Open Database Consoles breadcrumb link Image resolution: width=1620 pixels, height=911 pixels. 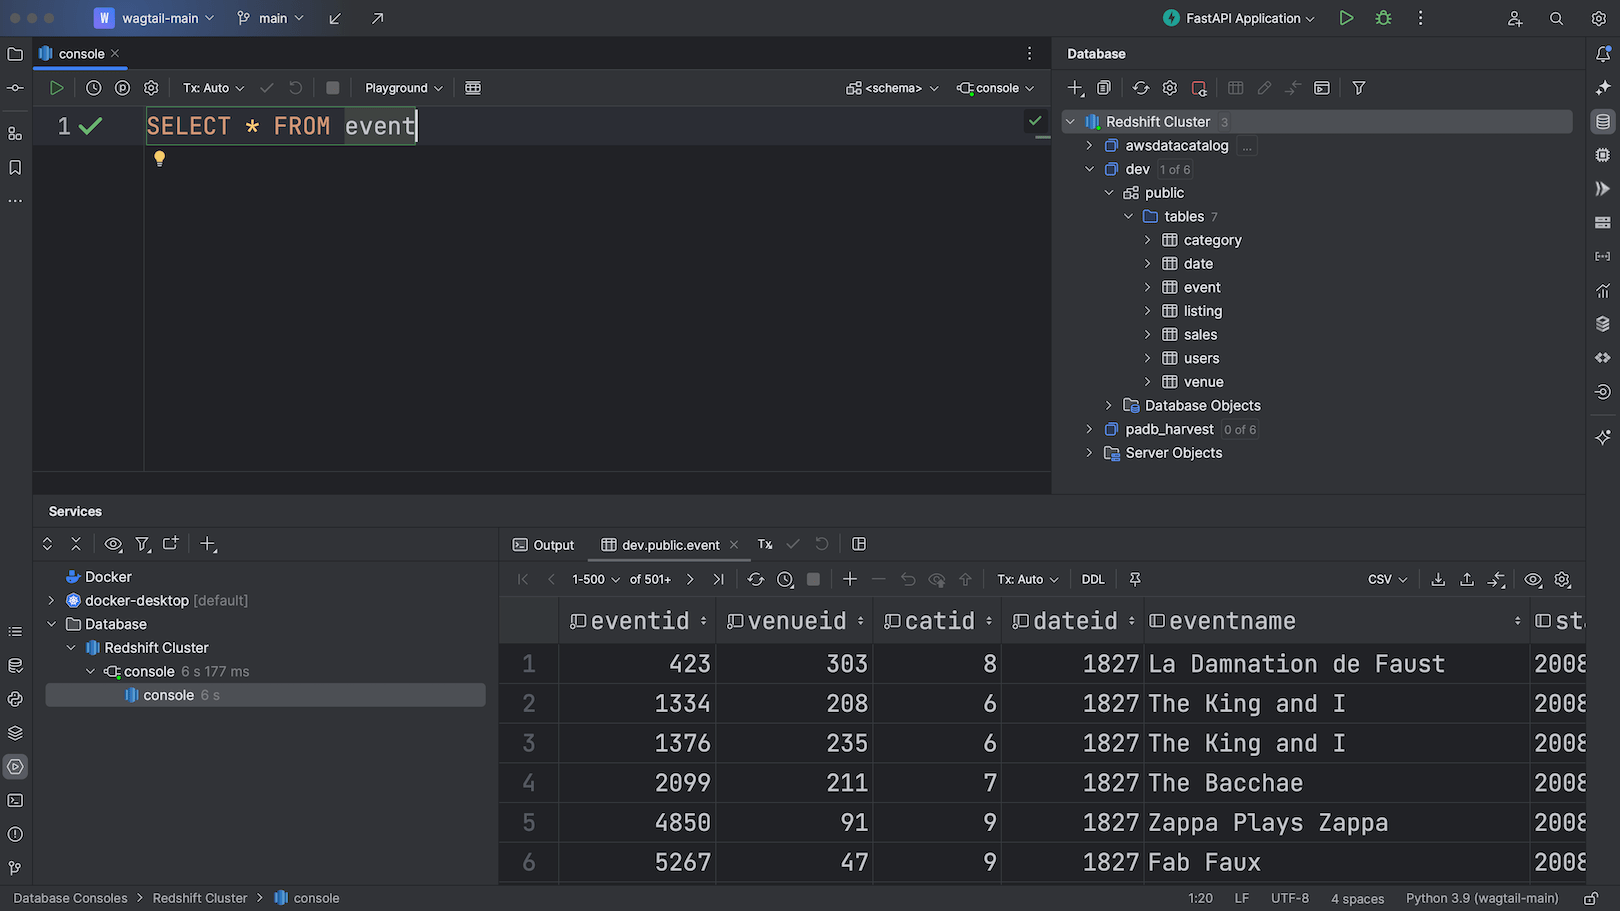tap(69, 898)
